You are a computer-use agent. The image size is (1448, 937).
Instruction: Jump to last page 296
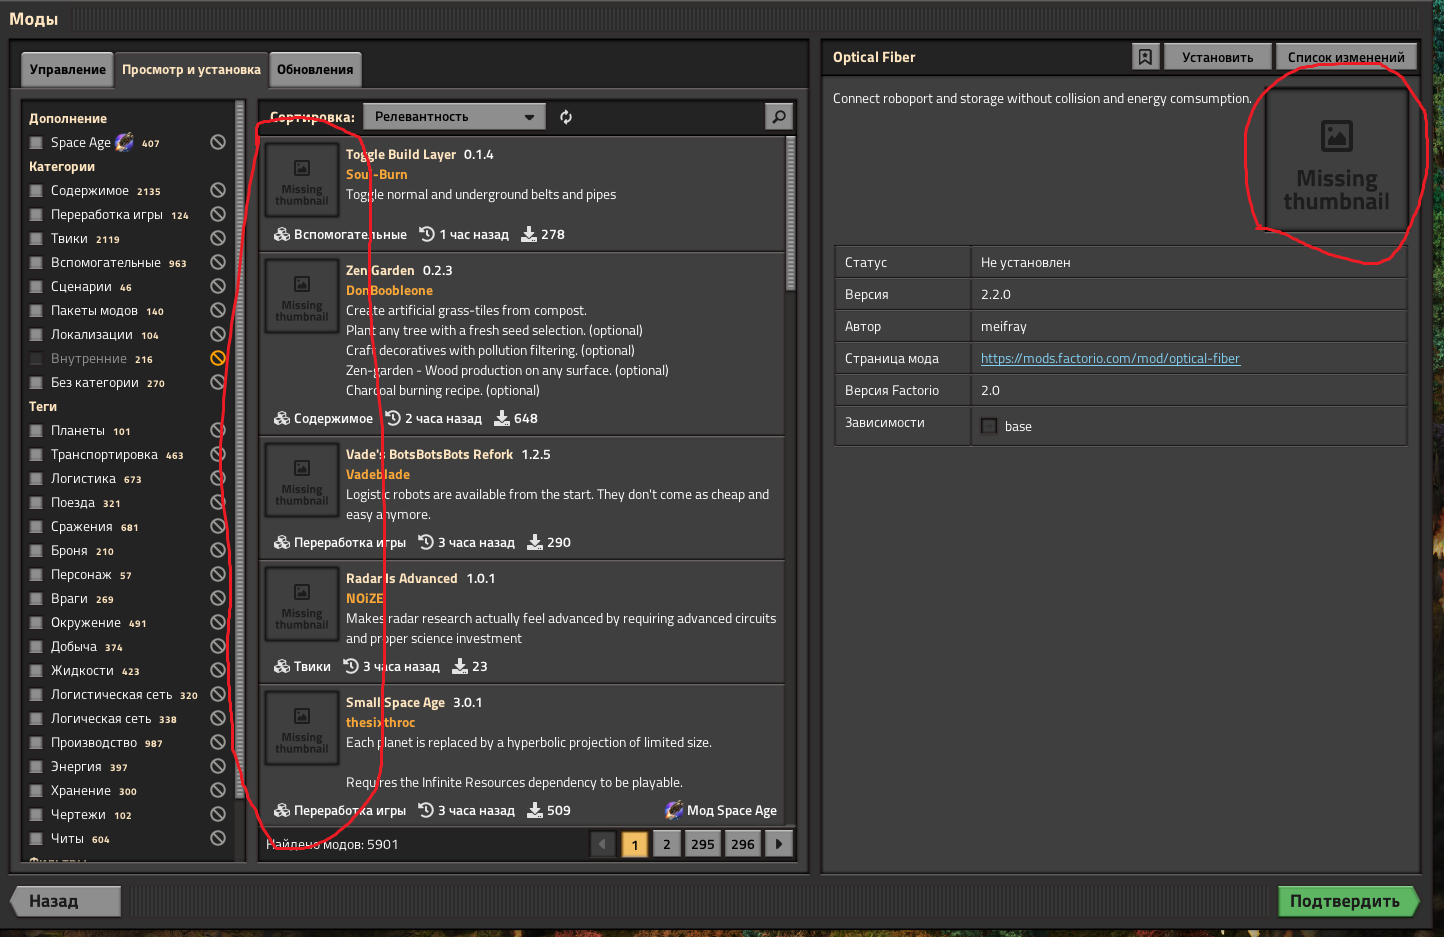(742, 844)
